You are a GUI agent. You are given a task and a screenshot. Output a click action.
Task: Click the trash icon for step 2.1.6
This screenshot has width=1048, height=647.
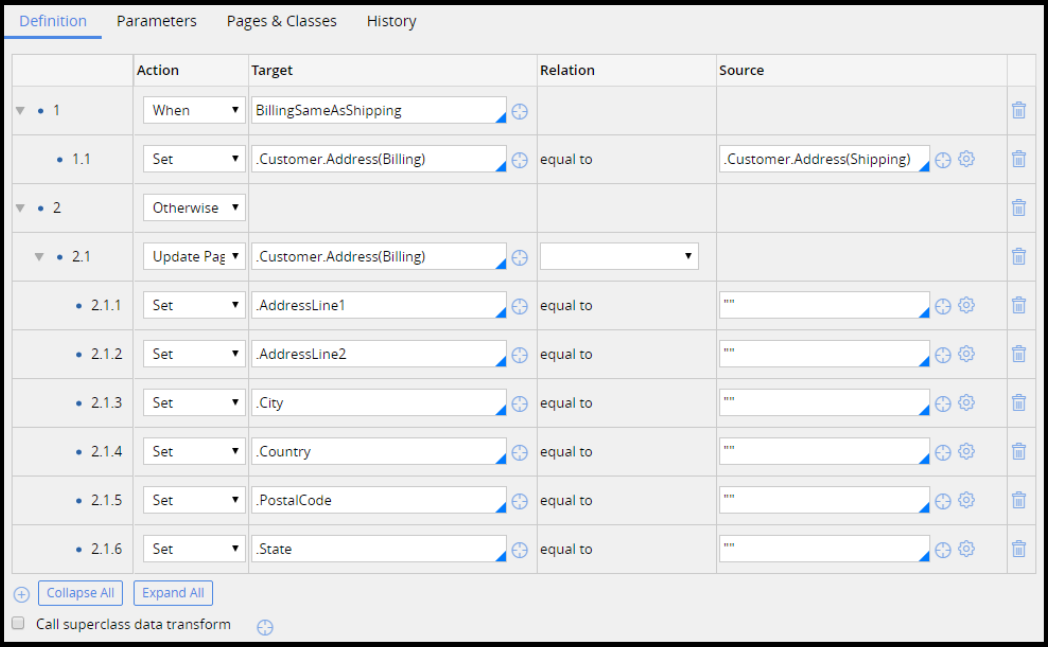point(1018,549)
